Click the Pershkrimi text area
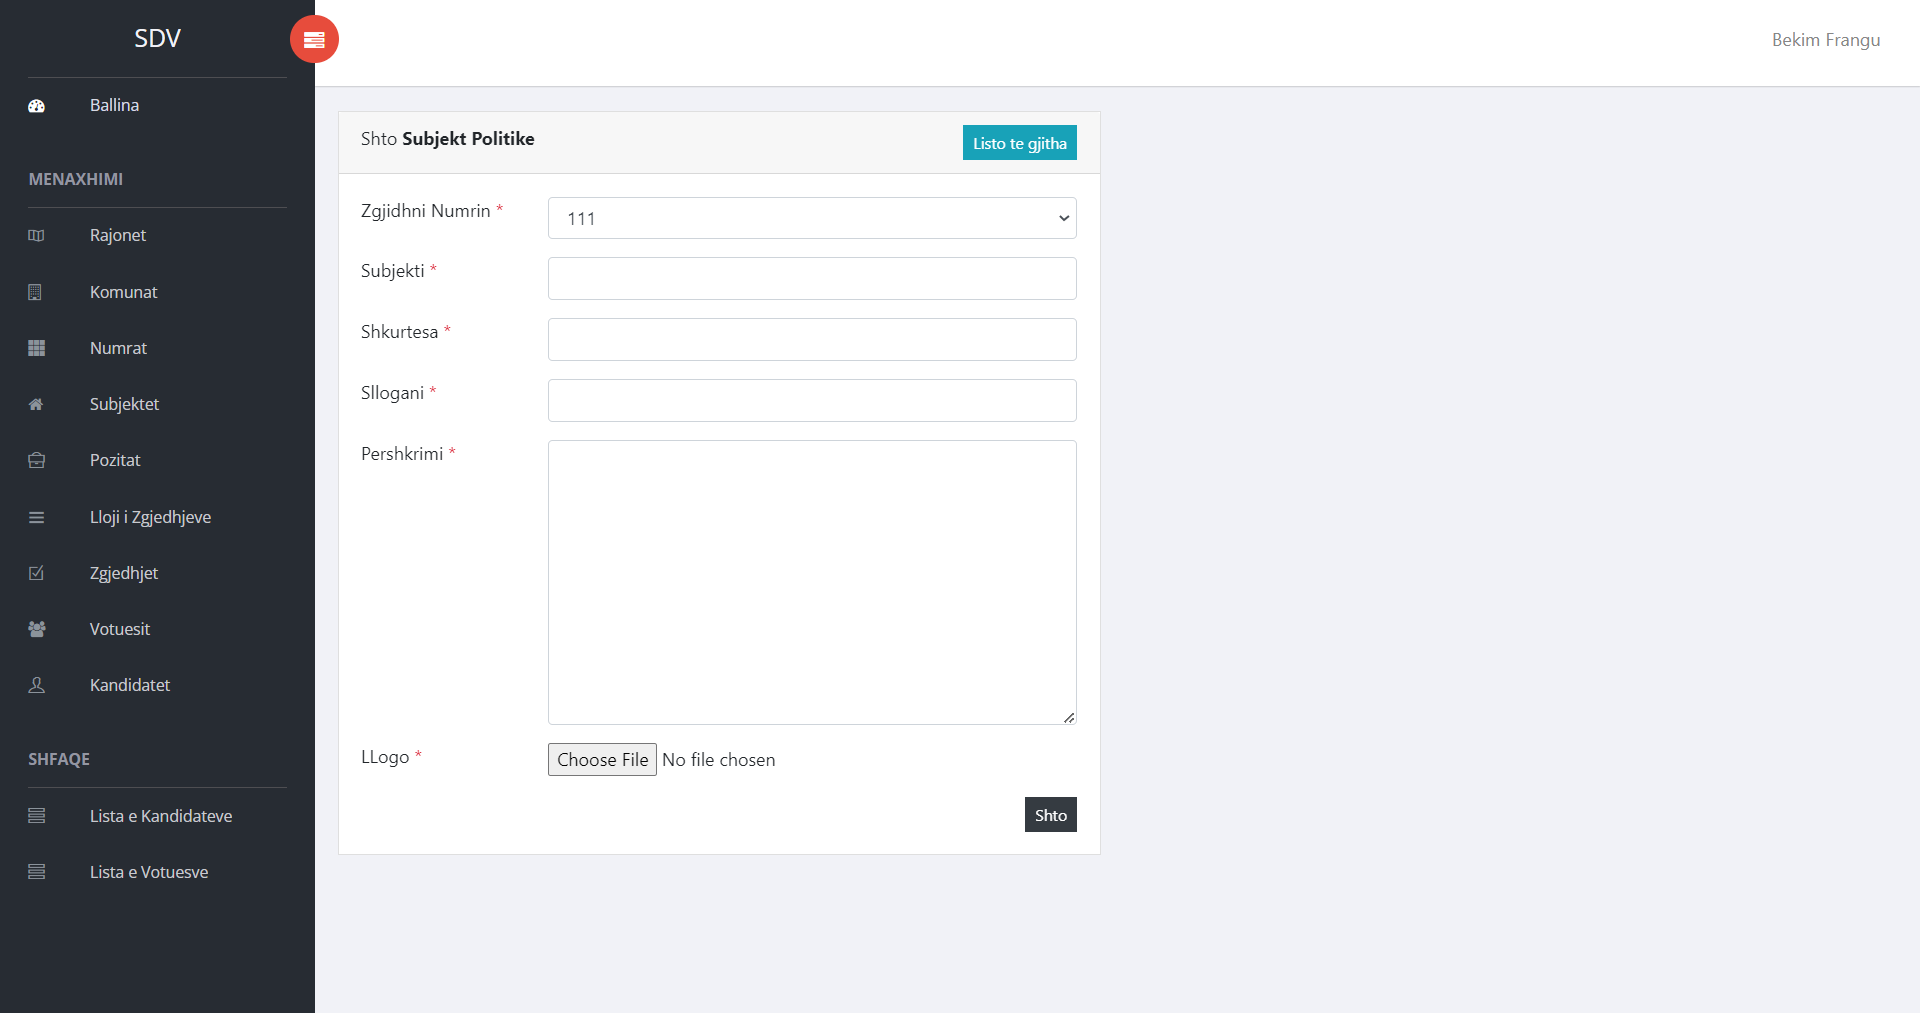Viewport: 1920px width, 1013px height. point(812,582)
